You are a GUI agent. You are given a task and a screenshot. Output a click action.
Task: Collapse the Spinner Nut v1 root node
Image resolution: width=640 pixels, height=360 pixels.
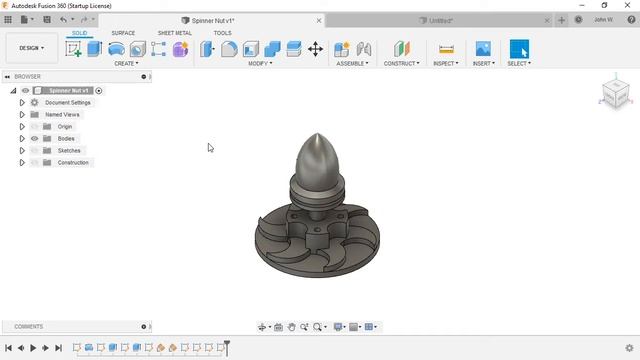[13, 91]
